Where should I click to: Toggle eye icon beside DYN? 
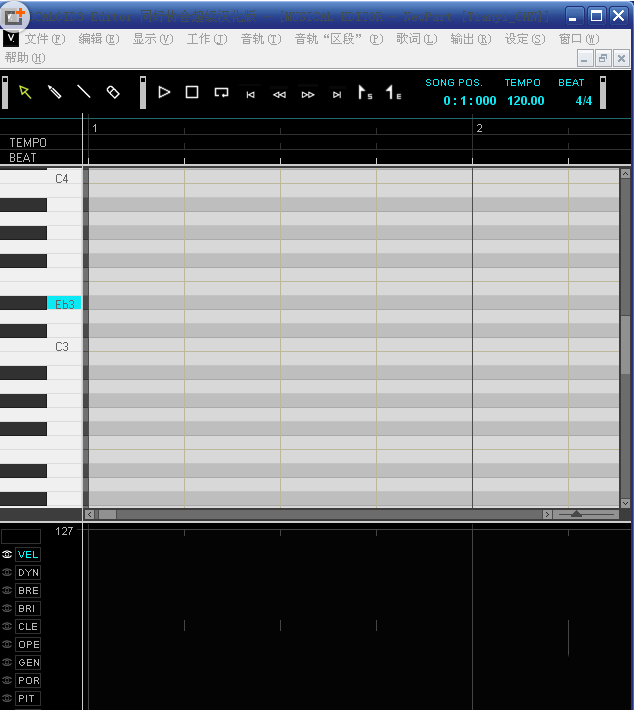(x=7, y=573)
